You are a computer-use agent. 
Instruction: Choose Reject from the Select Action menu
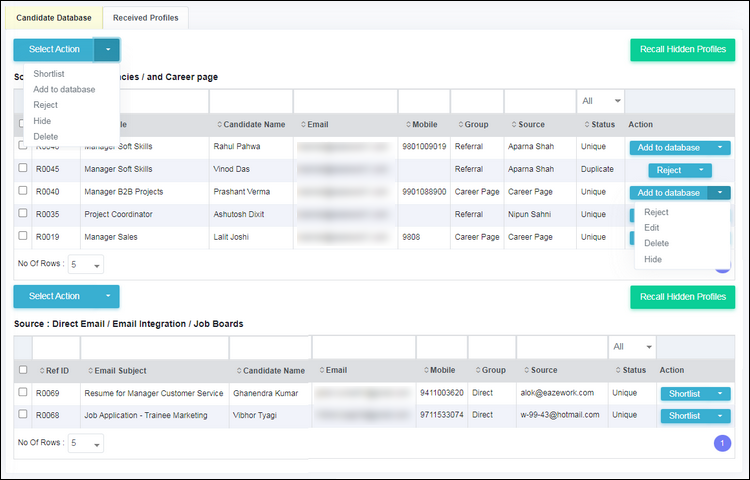point(45,105)
